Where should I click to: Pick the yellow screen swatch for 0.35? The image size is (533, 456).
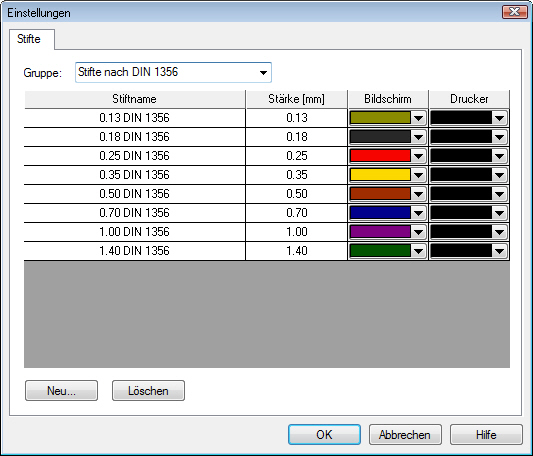coord(380,175)
